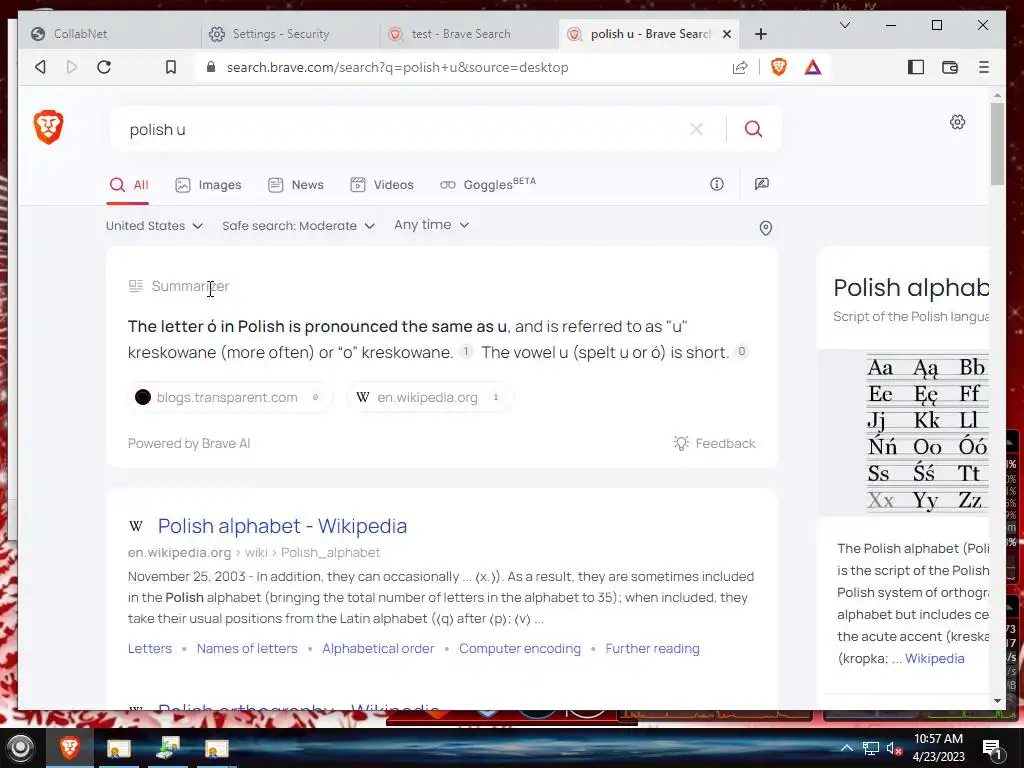Open the Further reading sublink

pos(652,648)
